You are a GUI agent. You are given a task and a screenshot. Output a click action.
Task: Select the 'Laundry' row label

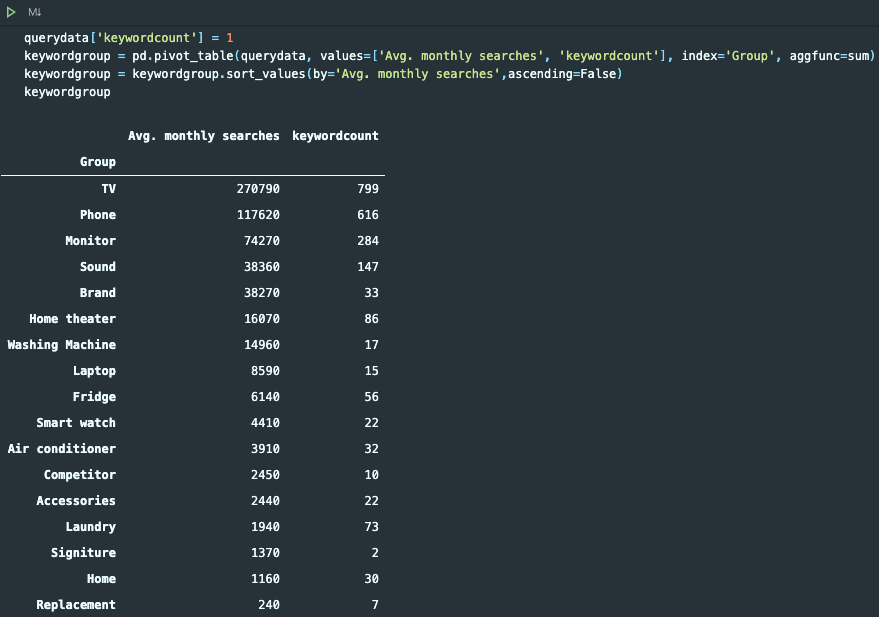[x=90, y=527]
